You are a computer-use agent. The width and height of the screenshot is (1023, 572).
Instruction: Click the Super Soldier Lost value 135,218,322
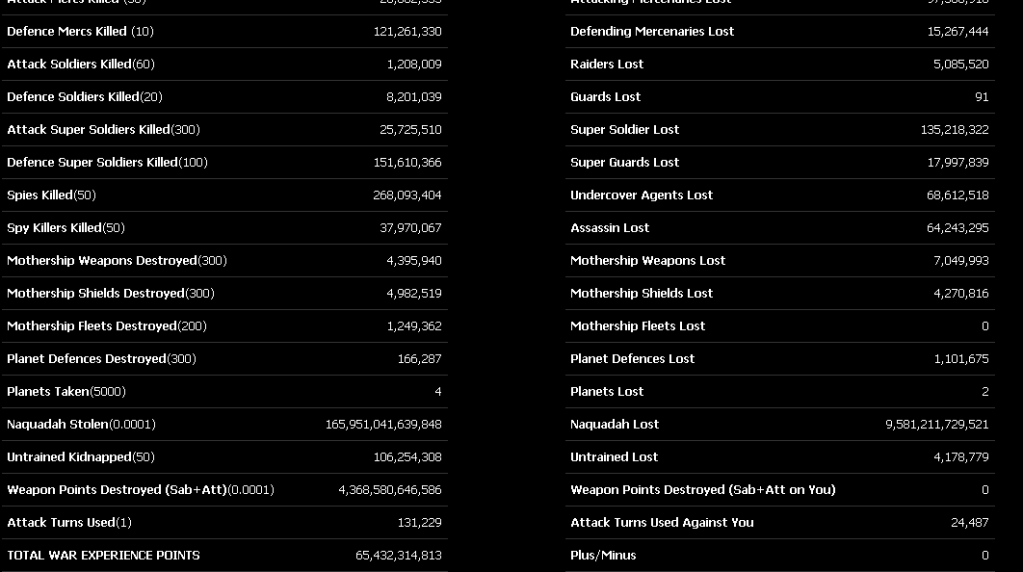click(954, 130)
